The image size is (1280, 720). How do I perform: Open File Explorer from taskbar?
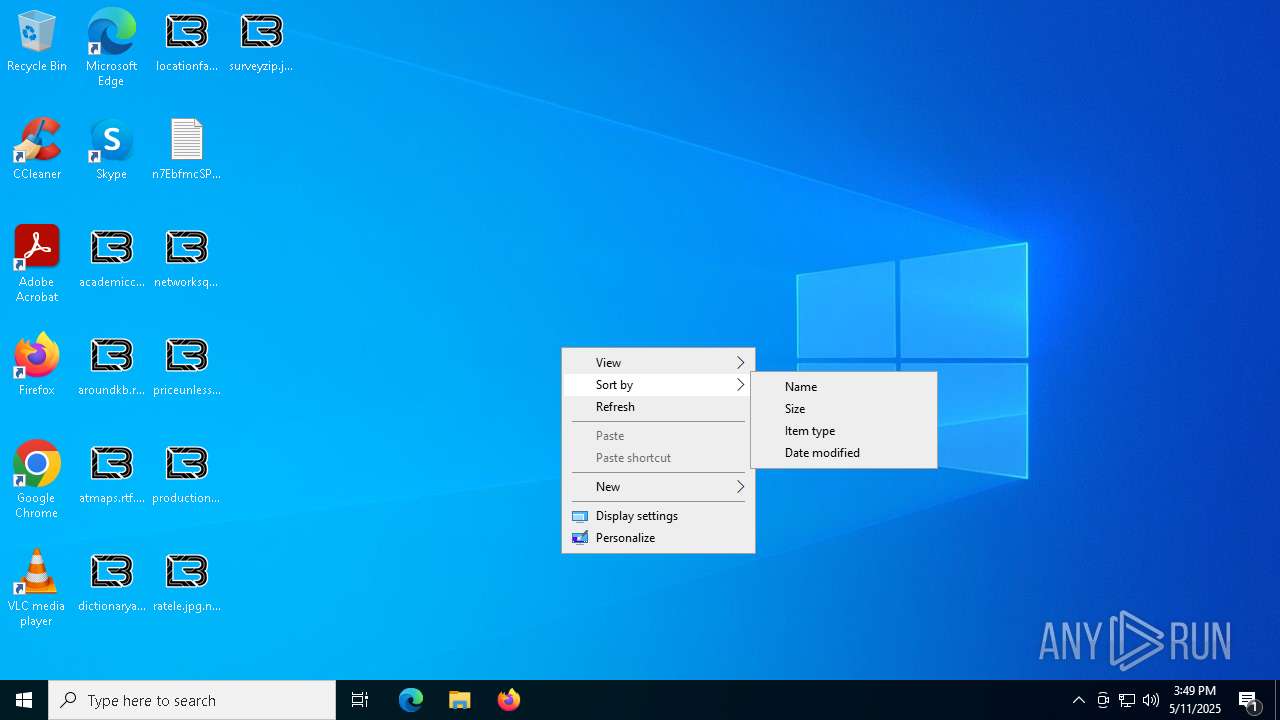coord(460,700)
